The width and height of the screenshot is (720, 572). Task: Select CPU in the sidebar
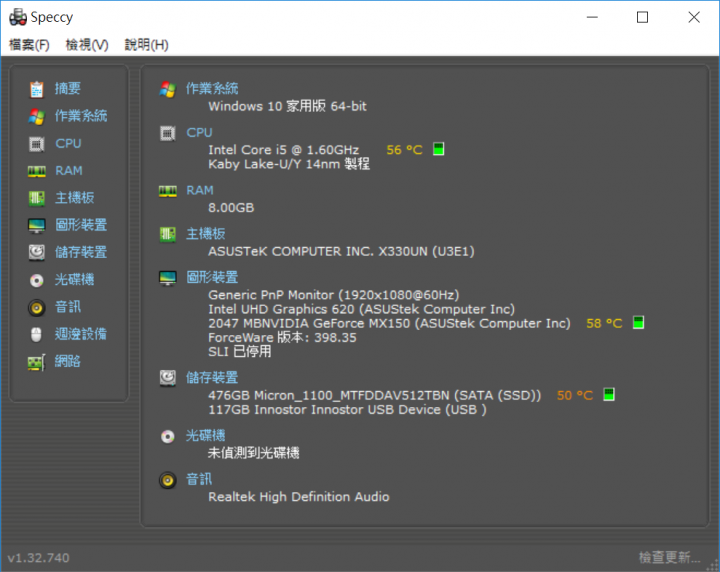pos(68,143)
